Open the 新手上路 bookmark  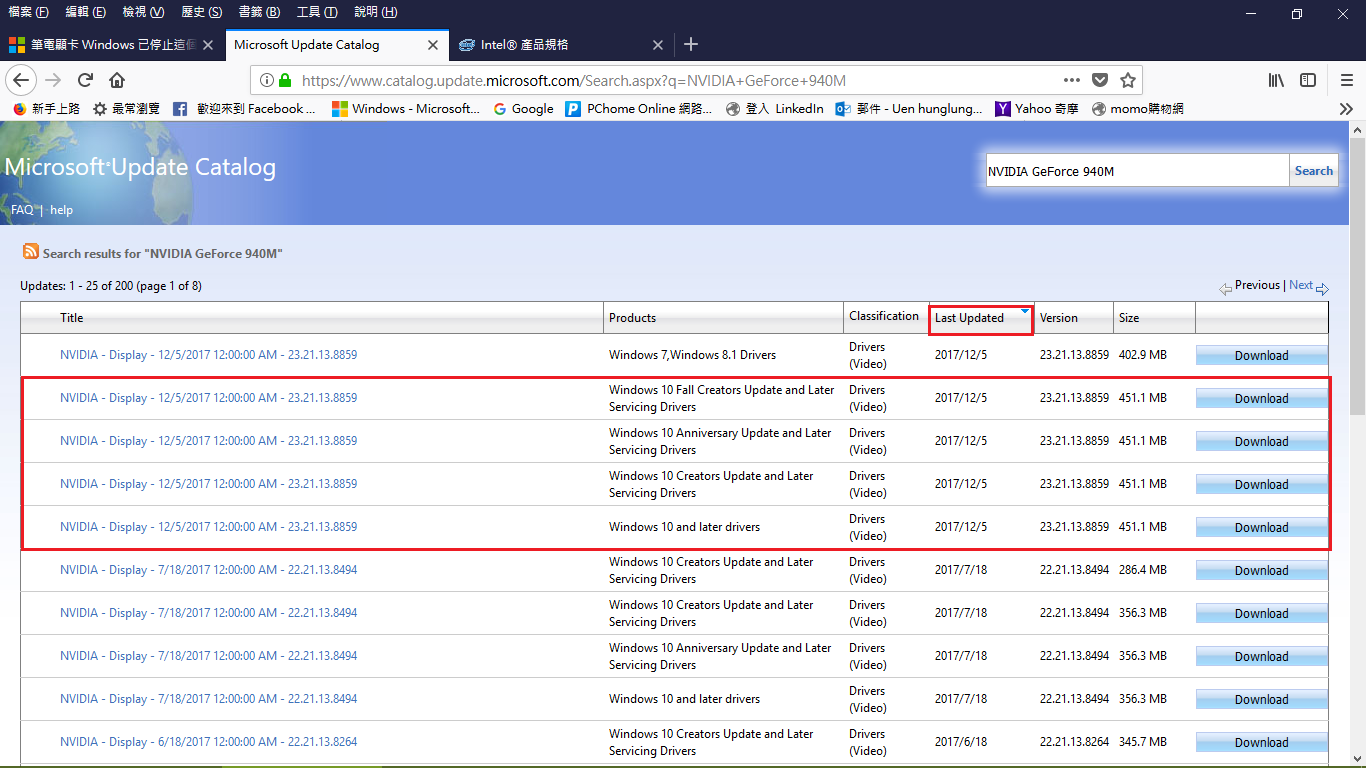46,108
